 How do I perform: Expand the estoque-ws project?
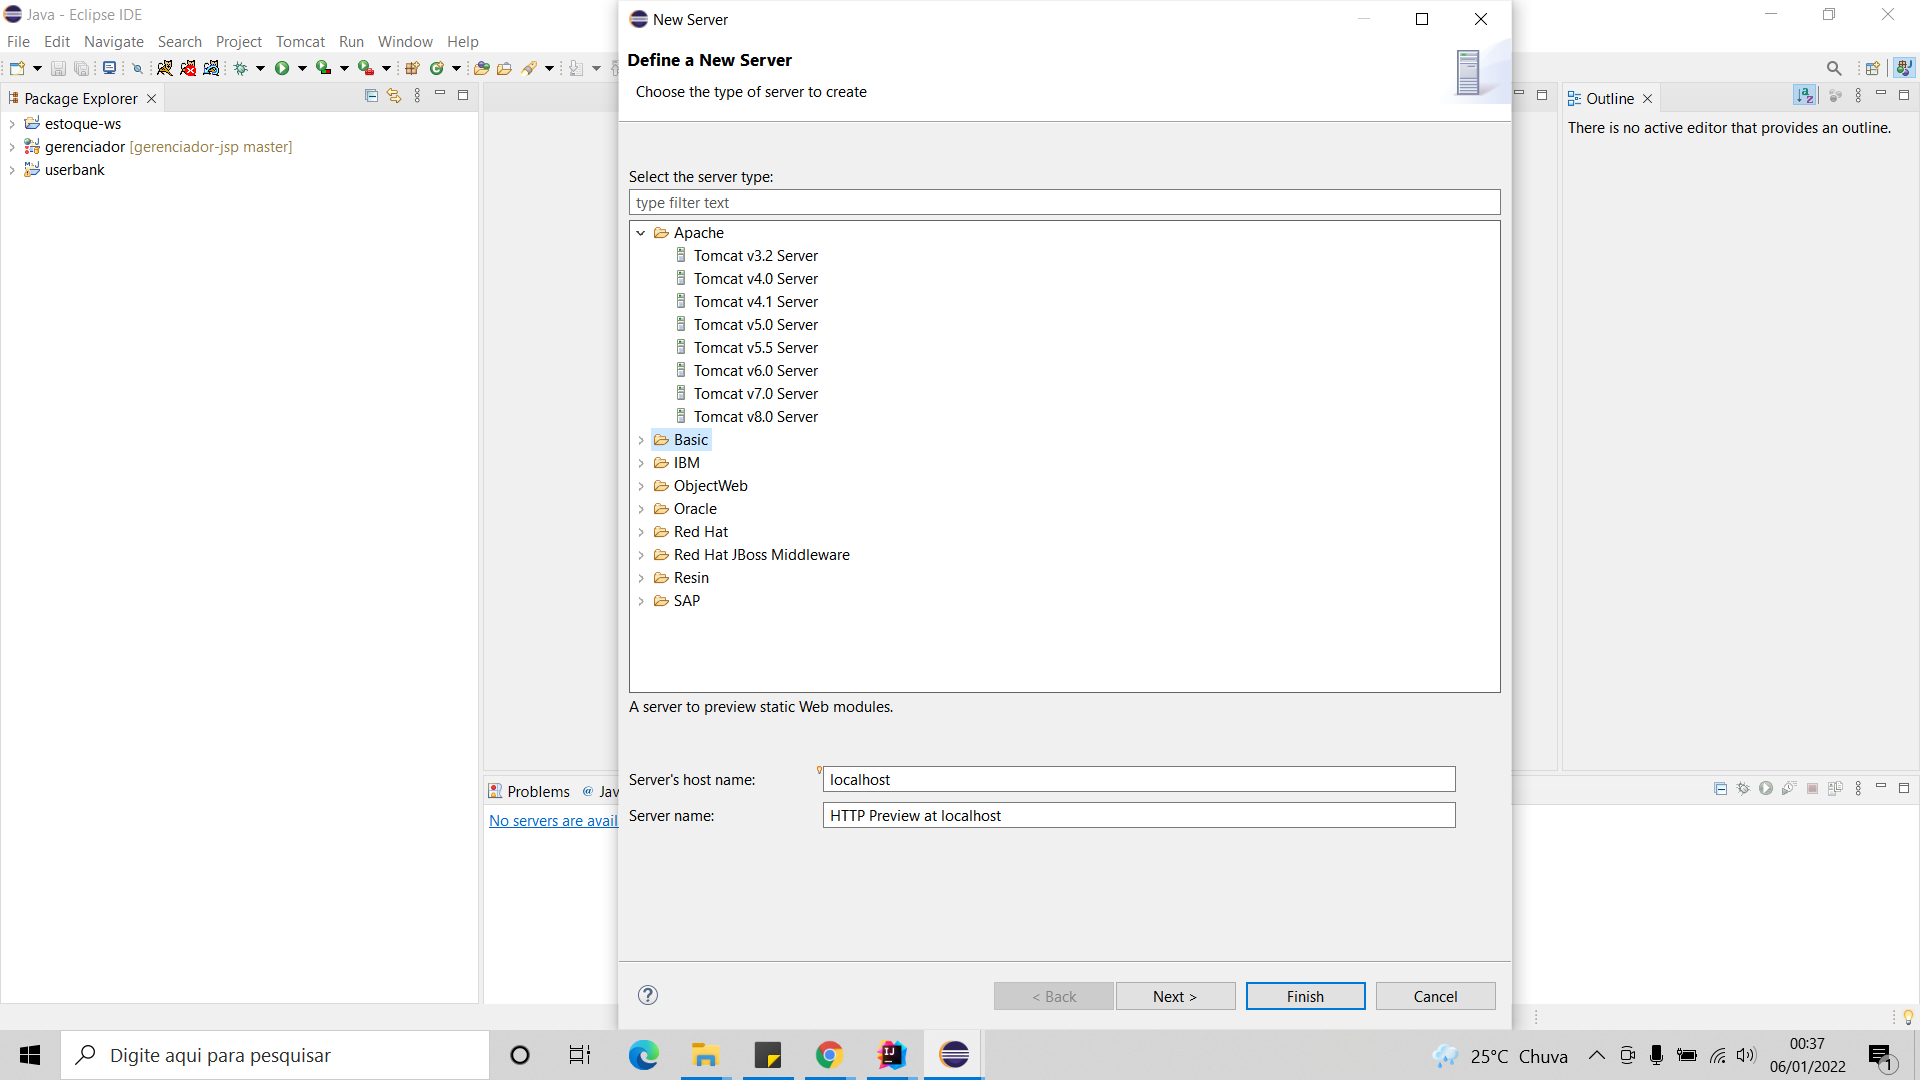point(12,124)
